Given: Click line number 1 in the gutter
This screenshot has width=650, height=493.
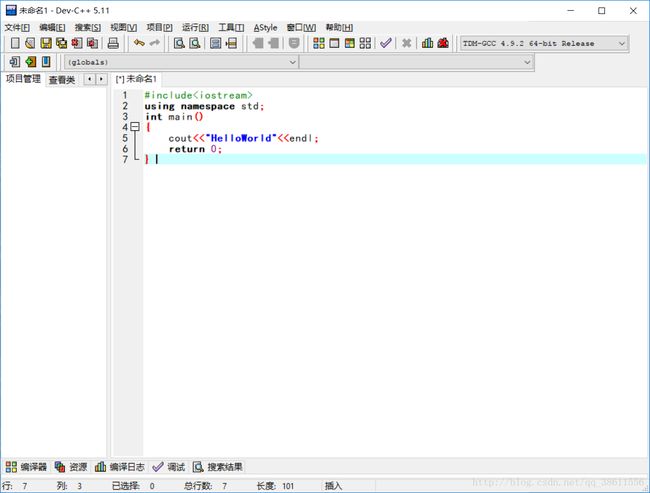Looking at the screenshot, I should click(125, 95).
